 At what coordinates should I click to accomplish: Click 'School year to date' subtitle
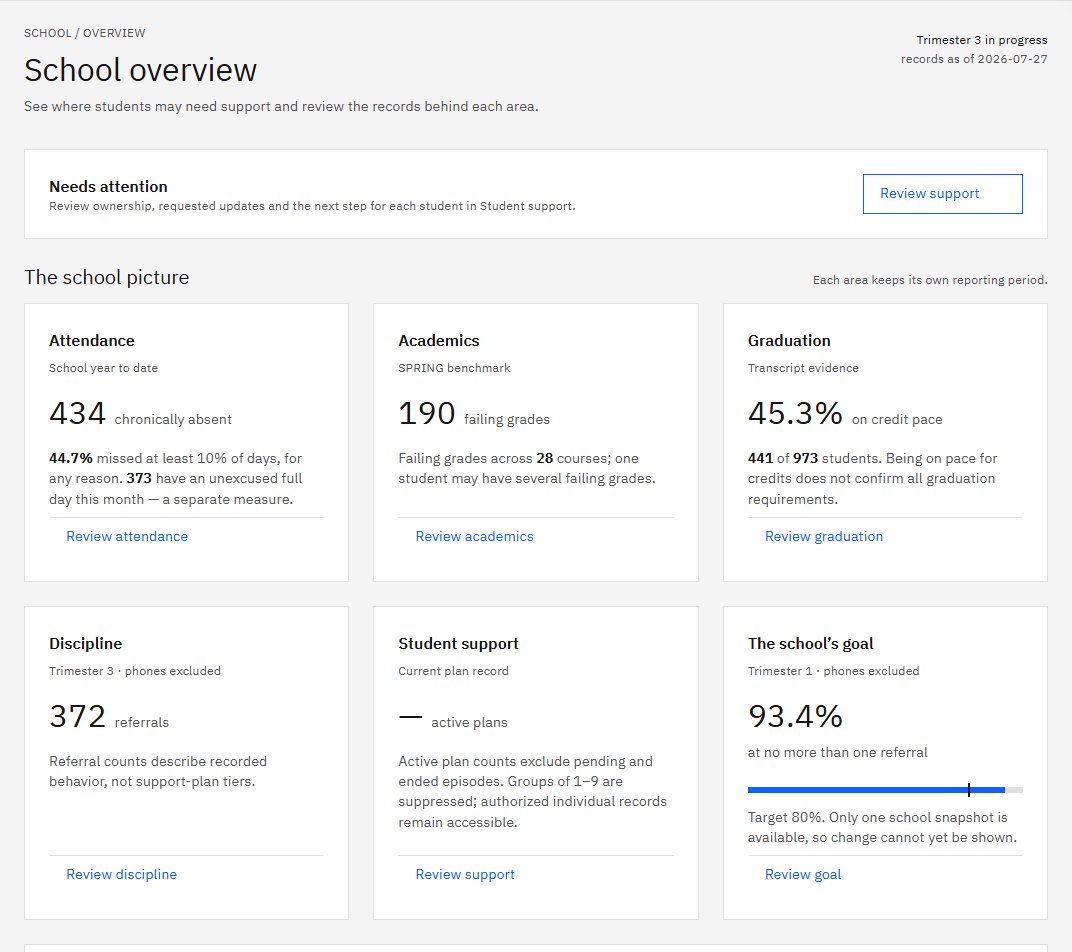tap(103, 368)
